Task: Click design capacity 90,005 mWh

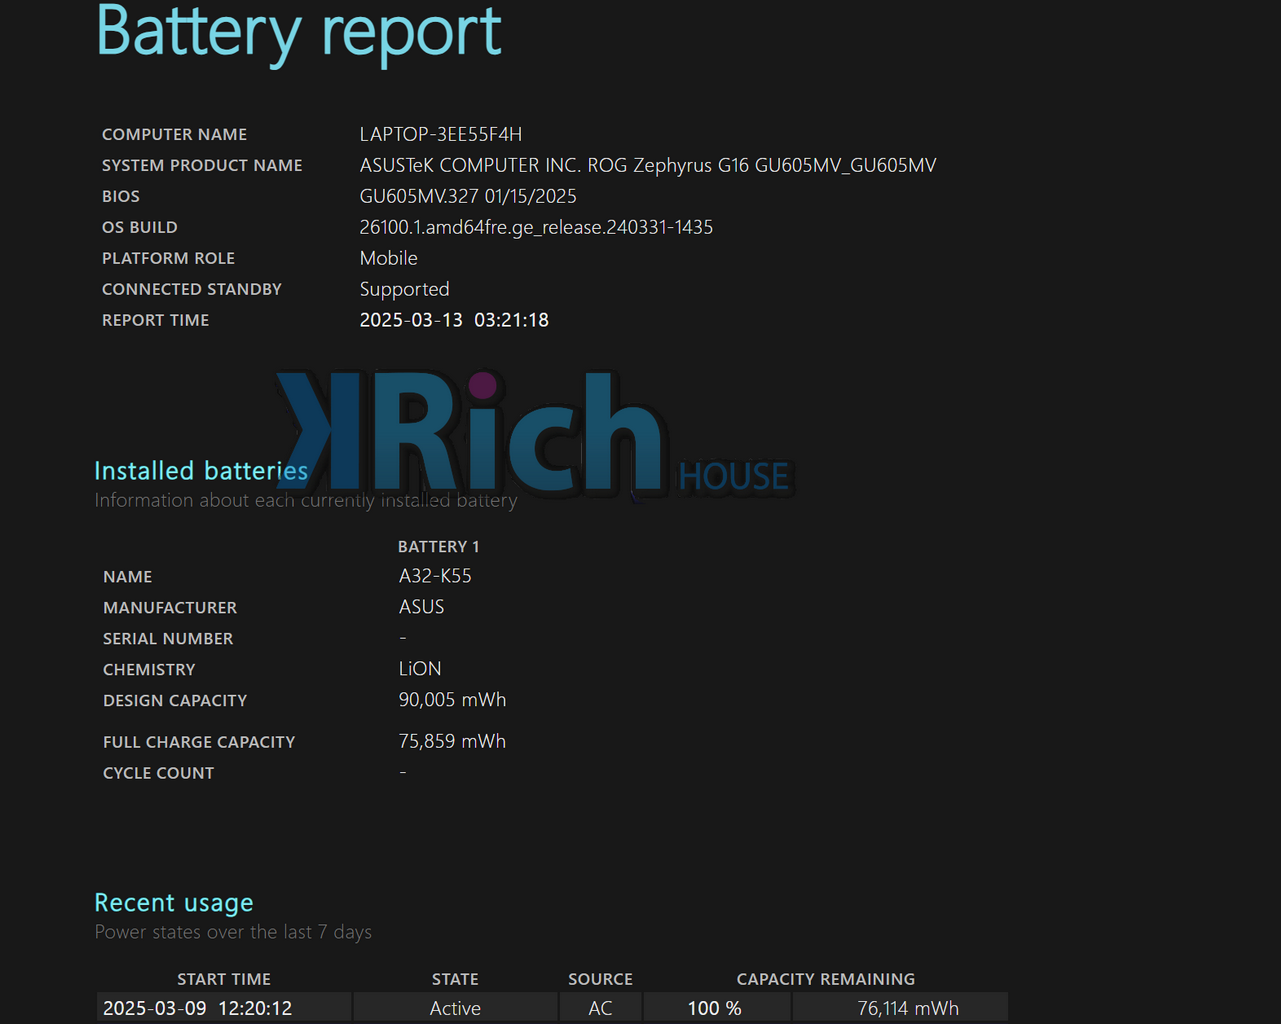Action: 453,700
